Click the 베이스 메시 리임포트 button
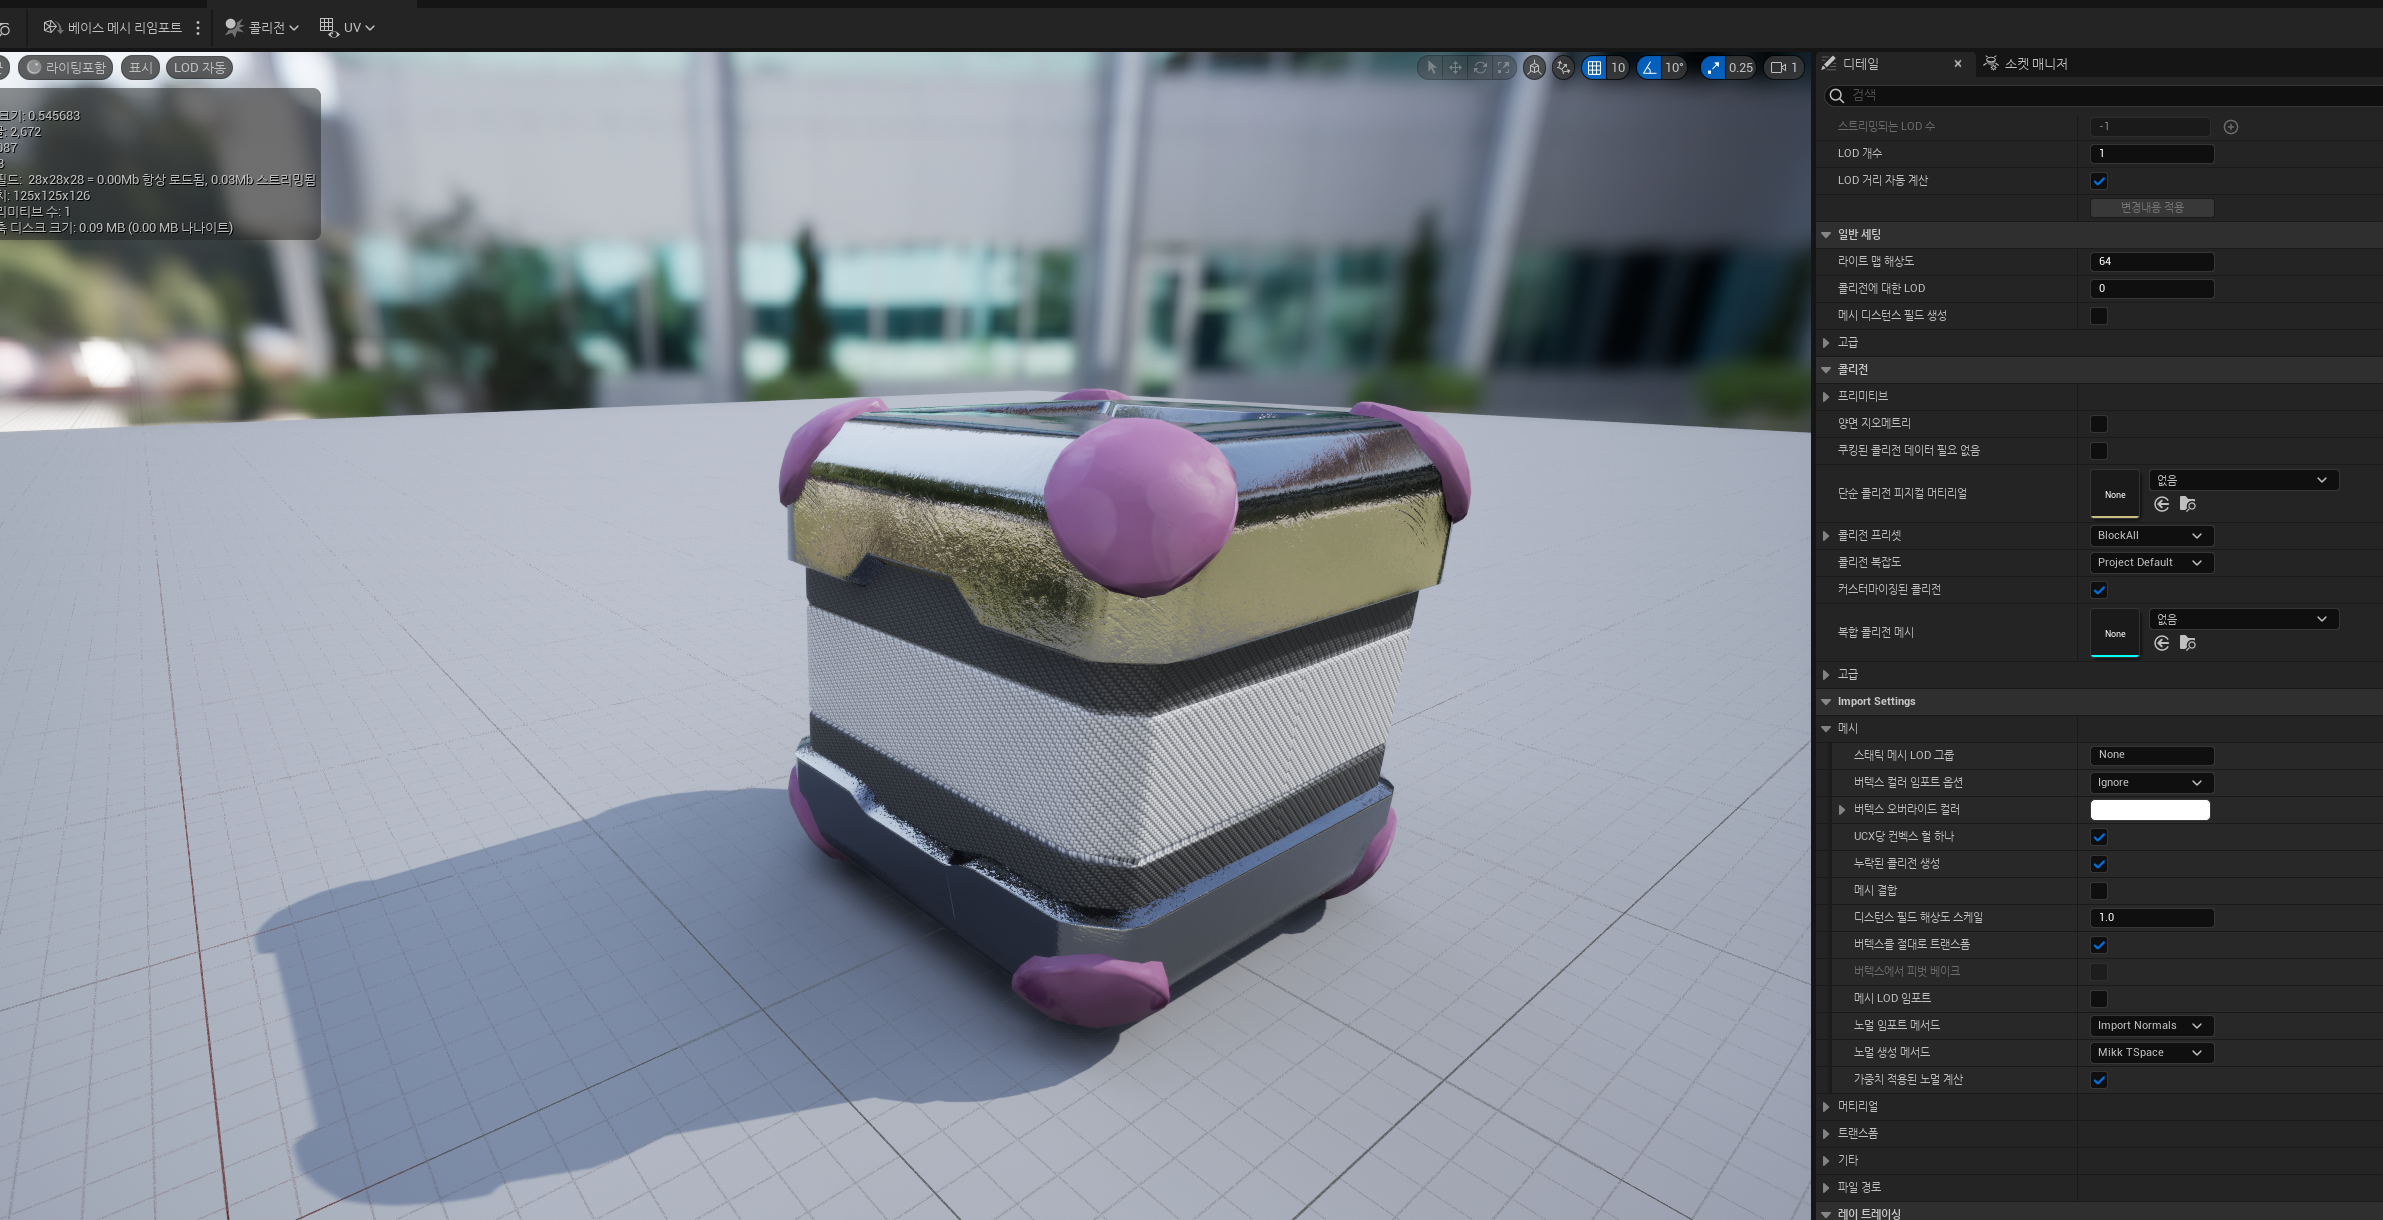This screenshot has width=2383, height=1220. pyautogui.click(x=112, y=28)
